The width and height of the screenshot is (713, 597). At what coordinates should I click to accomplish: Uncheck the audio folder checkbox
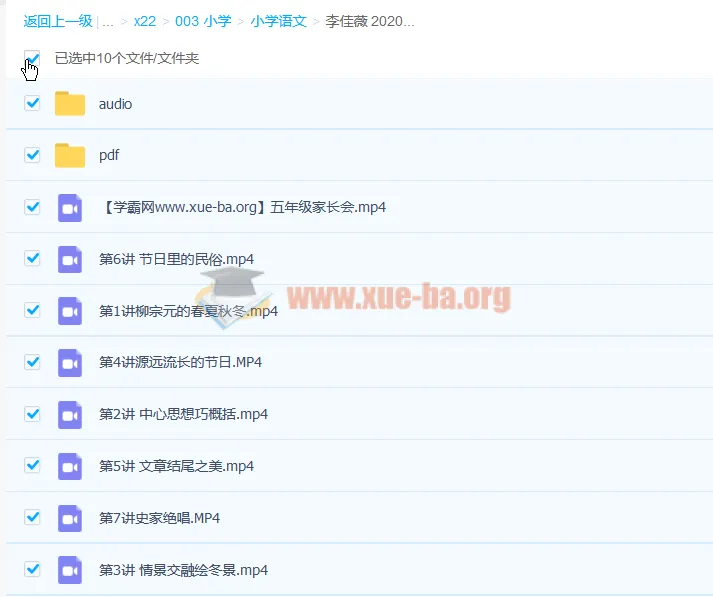[x=32, y=103]
